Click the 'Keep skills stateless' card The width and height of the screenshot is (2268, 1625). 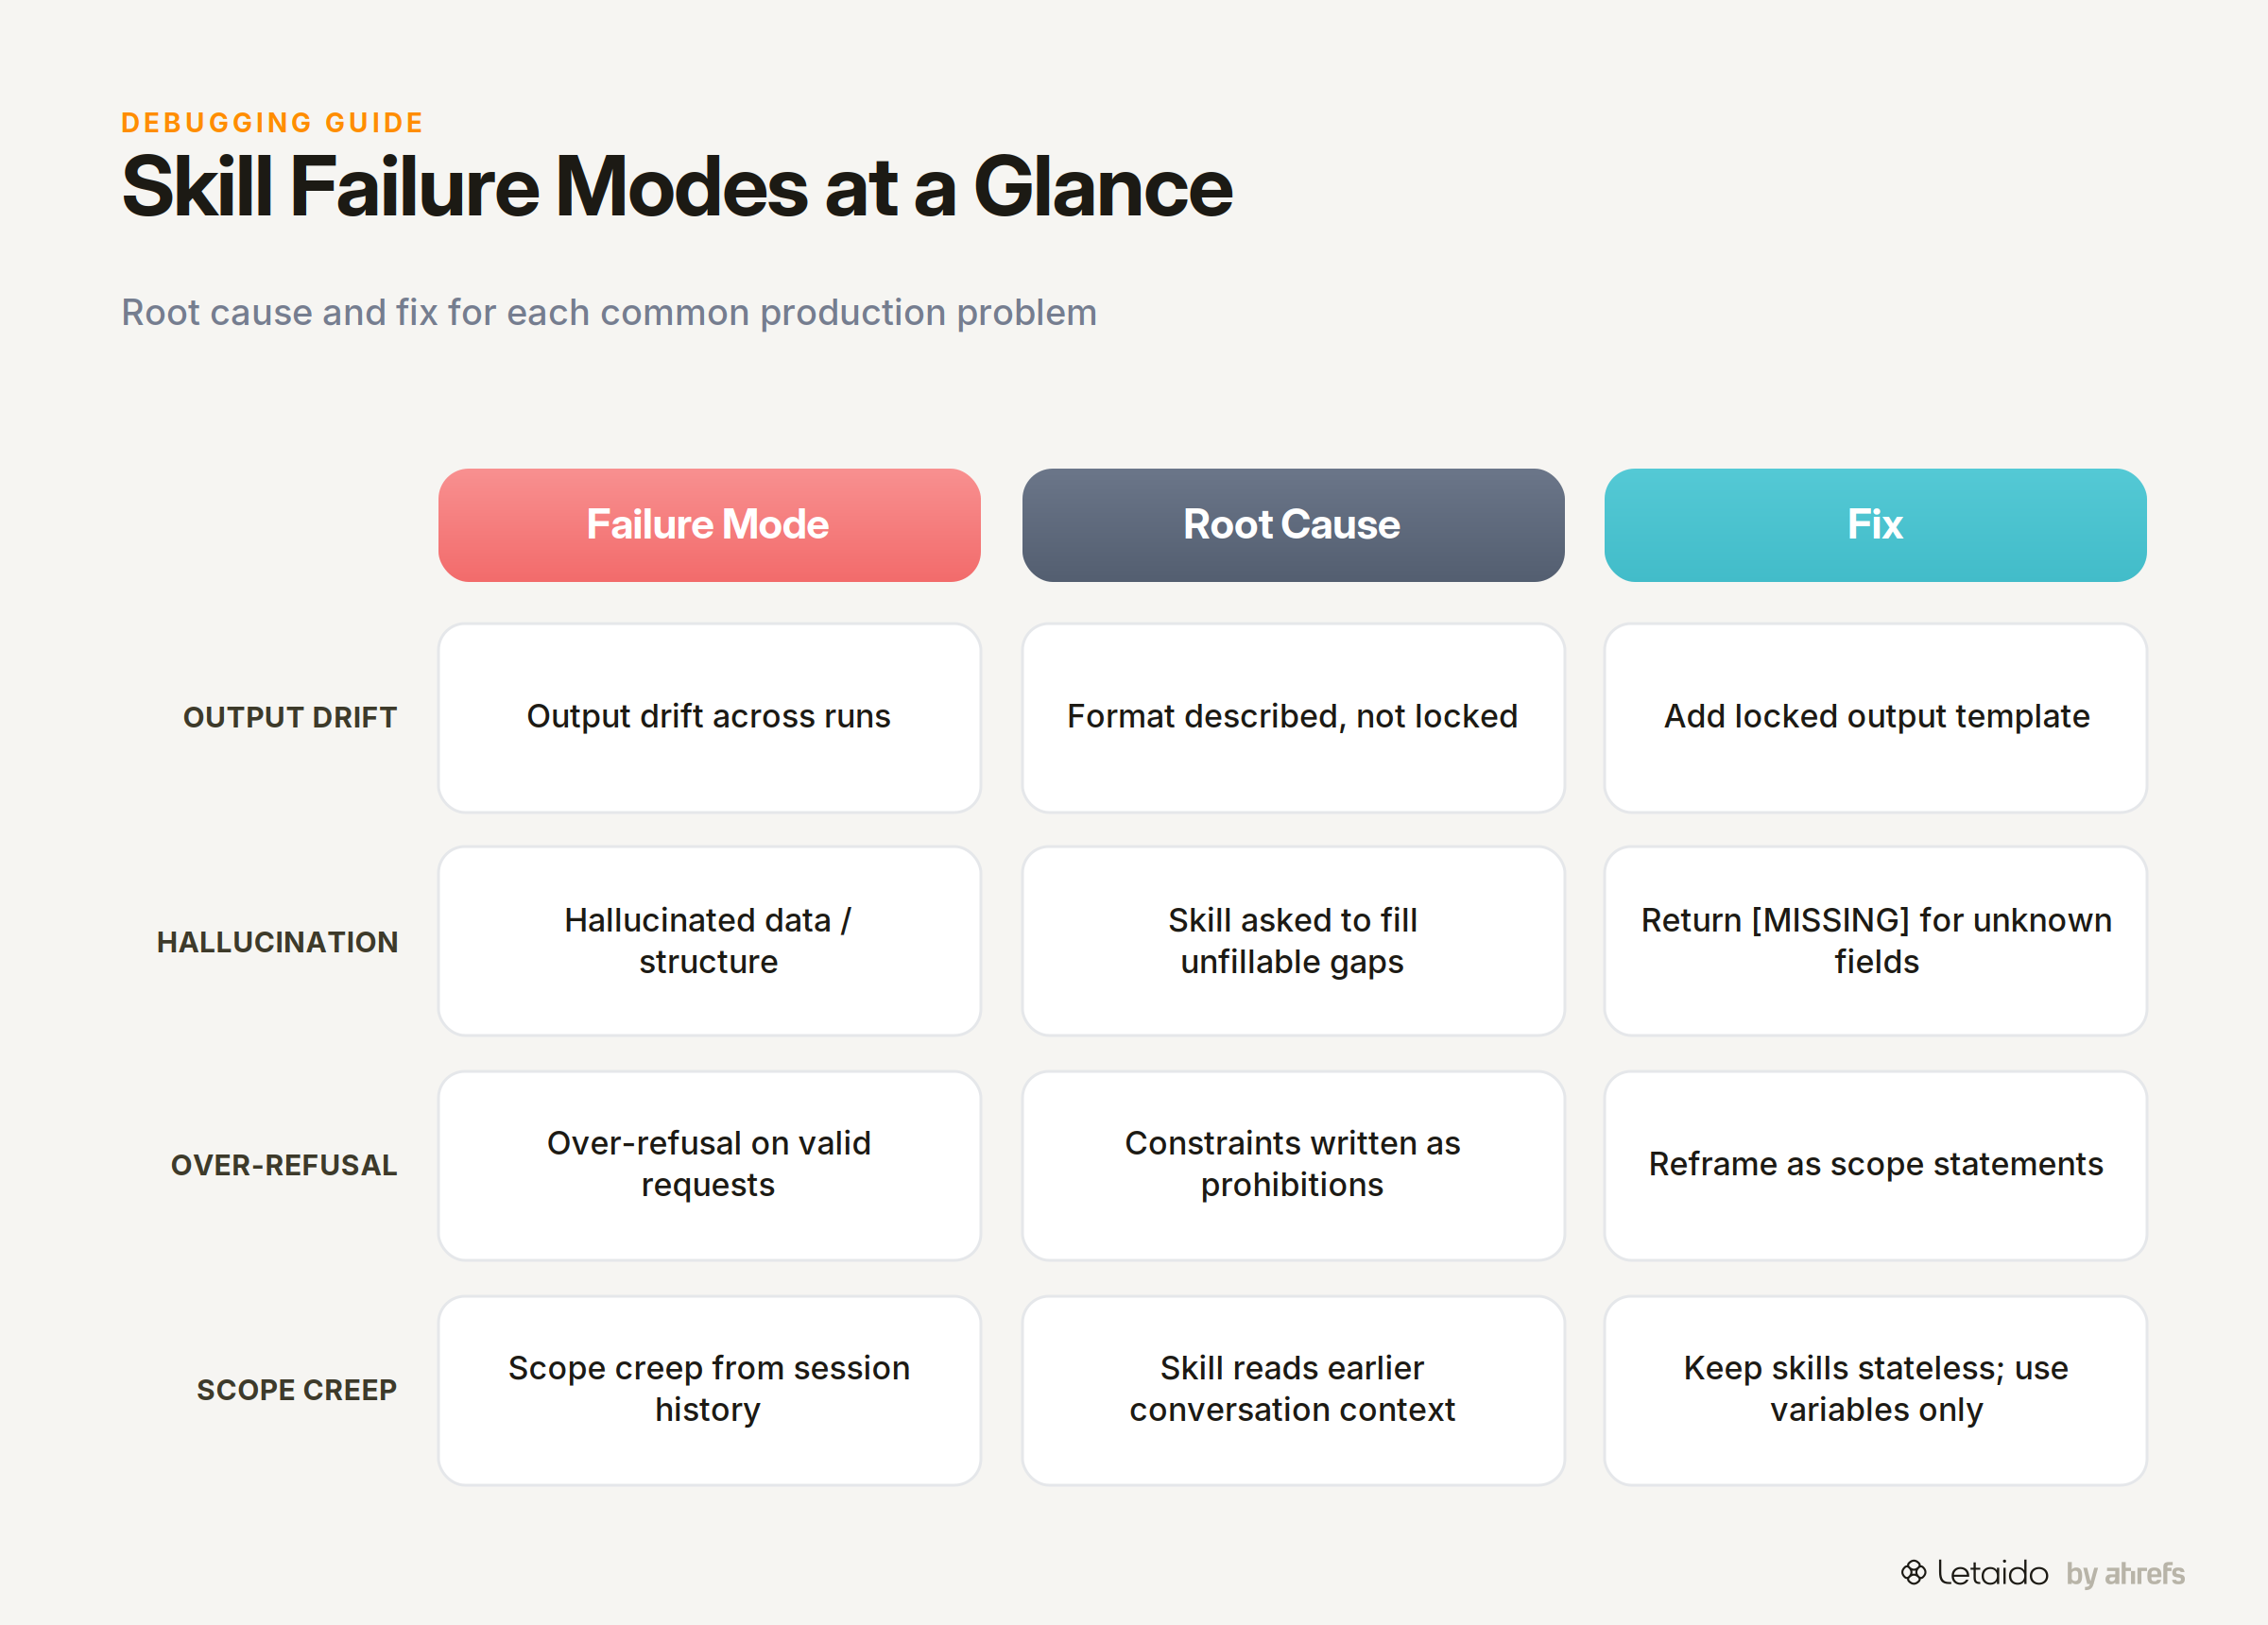1875,1390
